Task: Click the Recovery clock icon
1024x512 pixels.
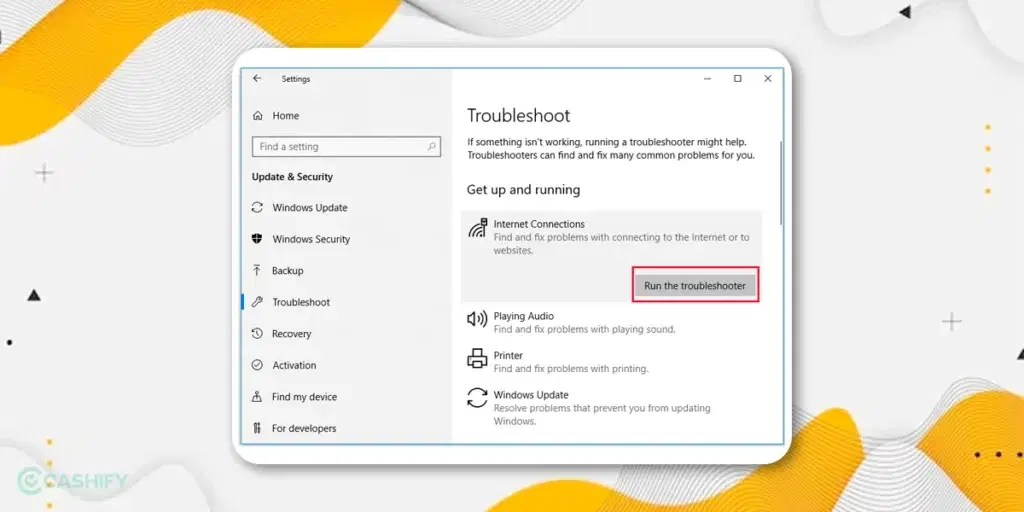Action: click(257, 334)
